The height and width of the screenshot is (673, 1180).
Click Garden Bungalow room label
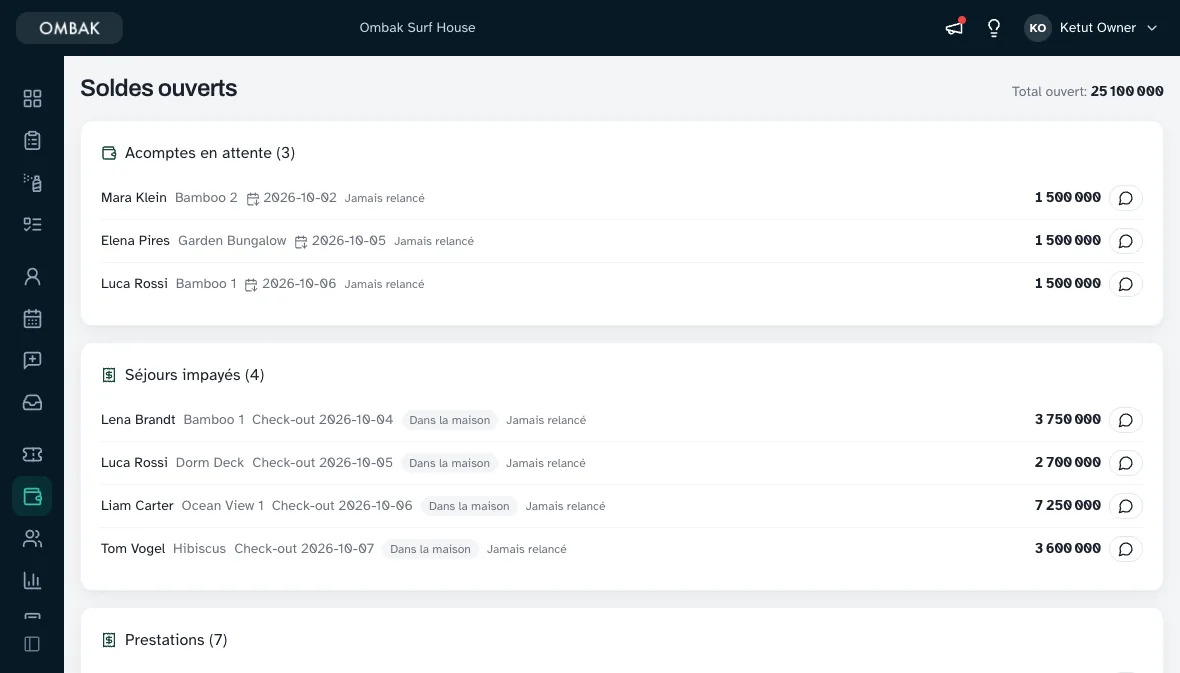232,240
